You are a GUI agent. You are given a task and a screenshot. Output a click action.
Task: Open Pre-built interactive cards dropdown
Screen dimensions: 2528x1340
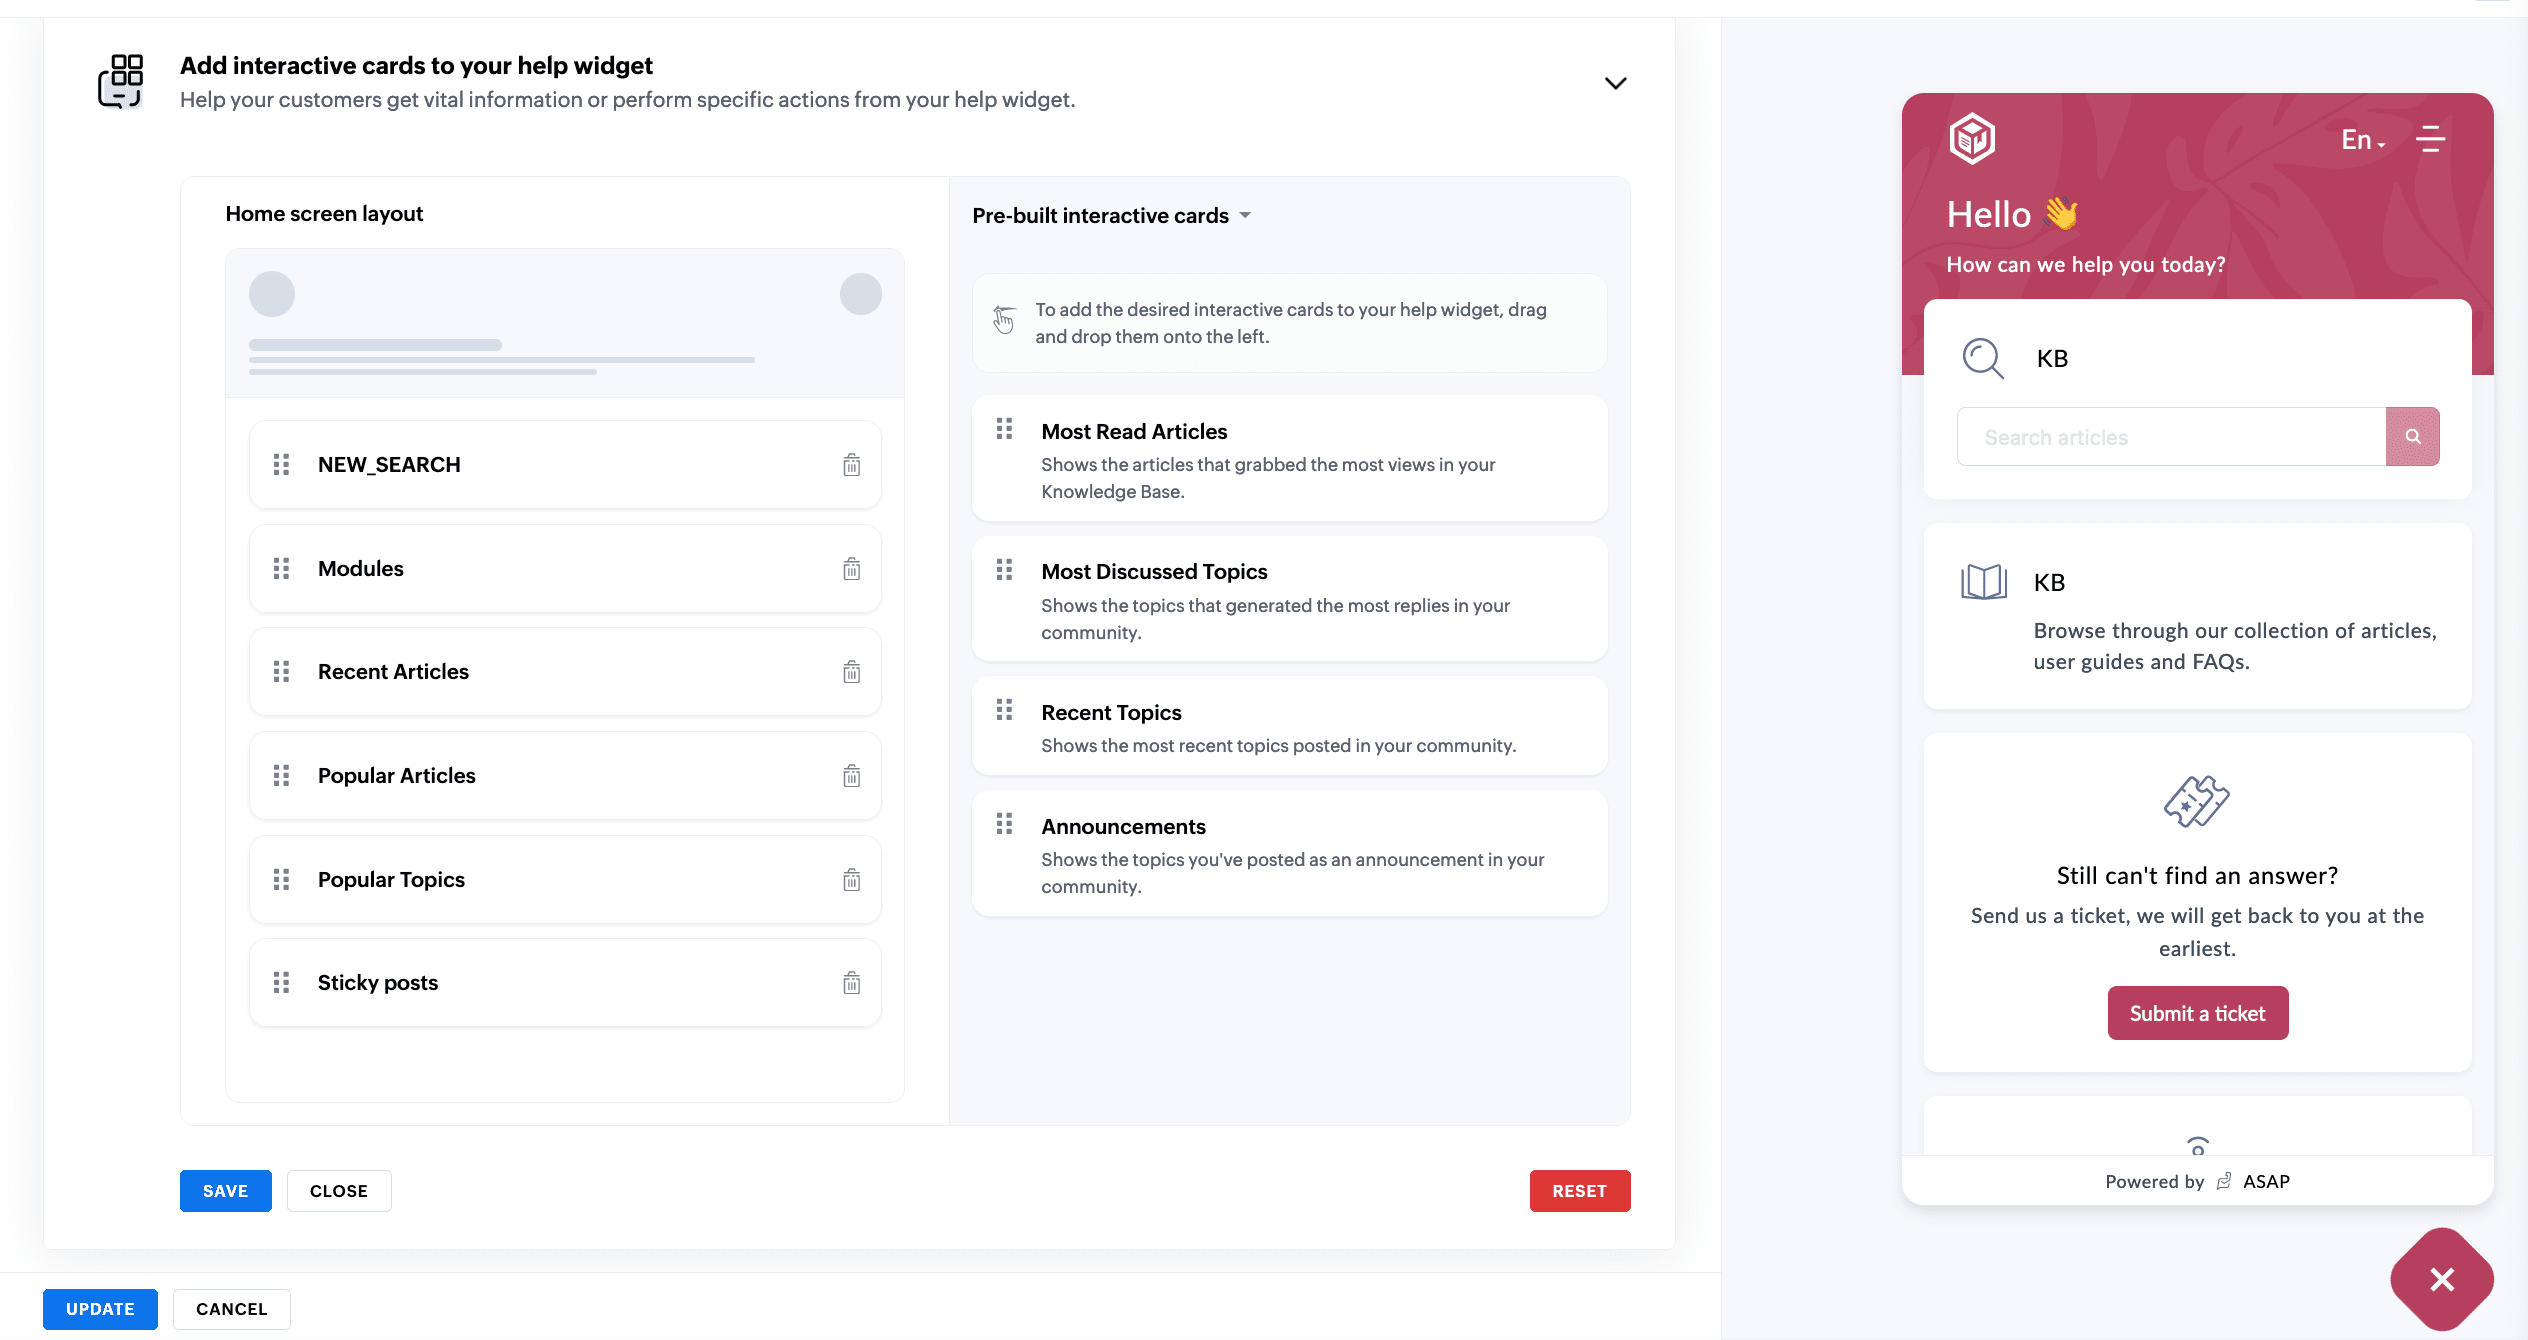click(x=1111, y=216)
